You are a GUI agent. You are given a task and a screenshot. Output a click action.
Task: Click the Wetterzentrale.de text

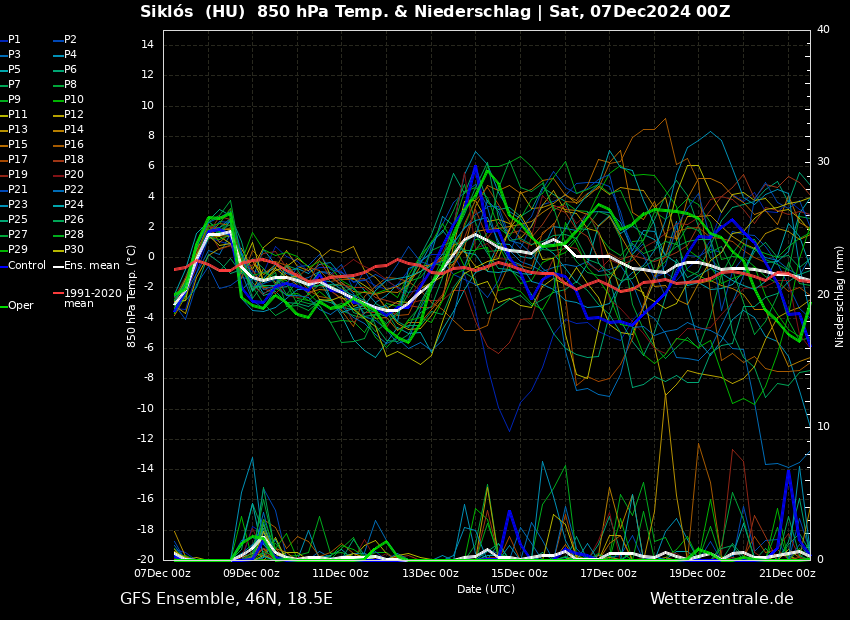pos(721,599)
